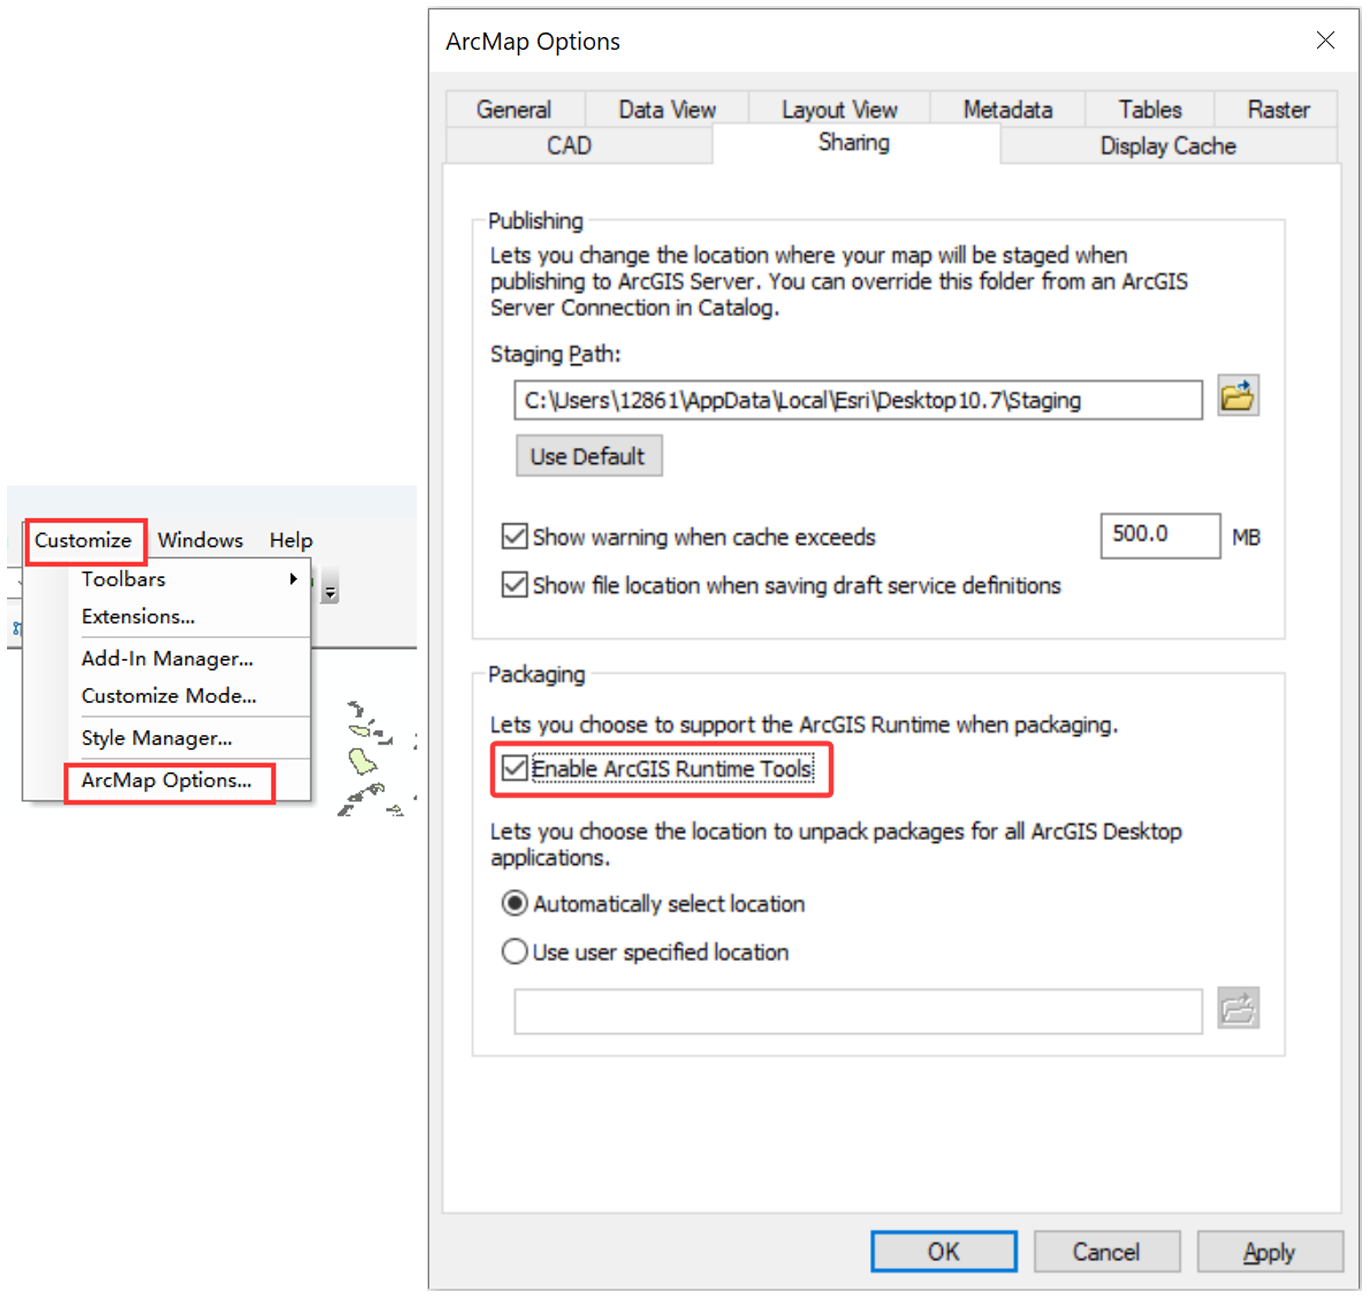This screenshot has height=1297, width=1371.
Task: Open the Windows menu
Action: tap(200, 541)
